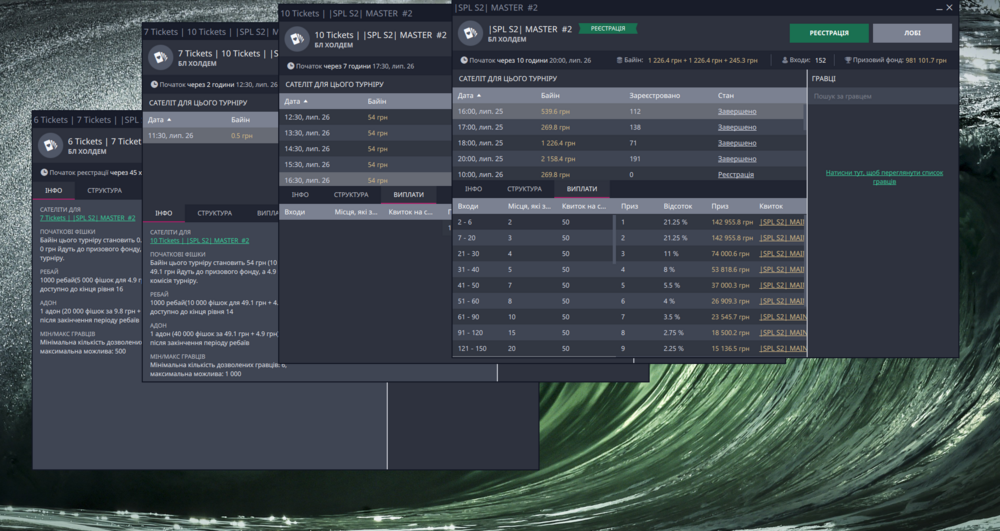The image size is (1000, 531).
Task: Click Завершено link for 20:00, лип. 25 satellite
Action: pos(737,159)
